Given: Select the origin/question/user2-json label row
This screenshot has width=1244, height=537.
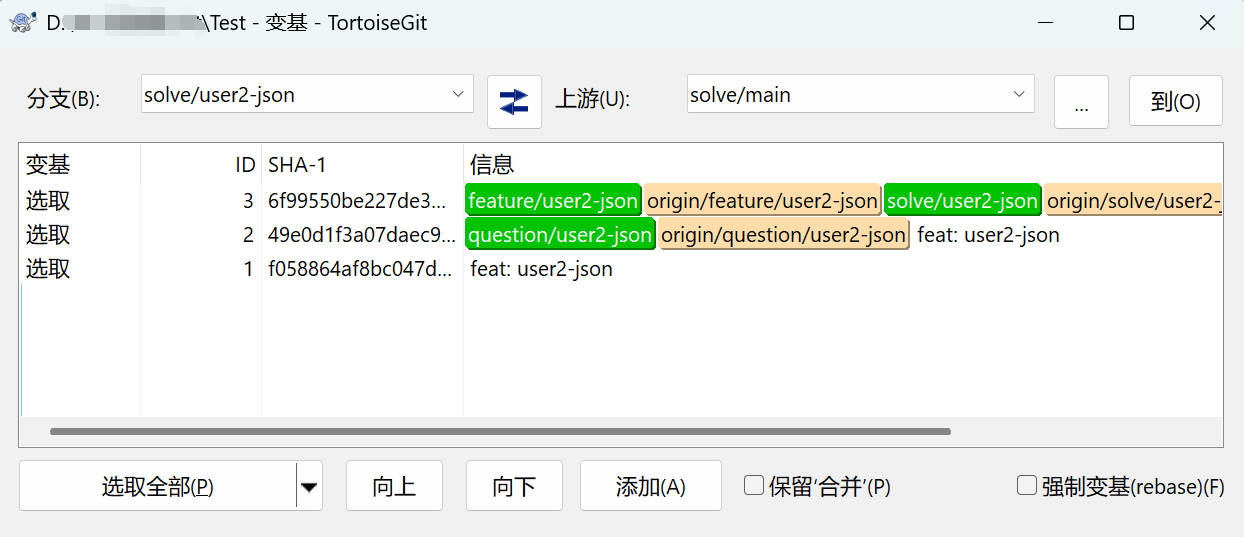Looking at the screenshot, I should [620, 235].
